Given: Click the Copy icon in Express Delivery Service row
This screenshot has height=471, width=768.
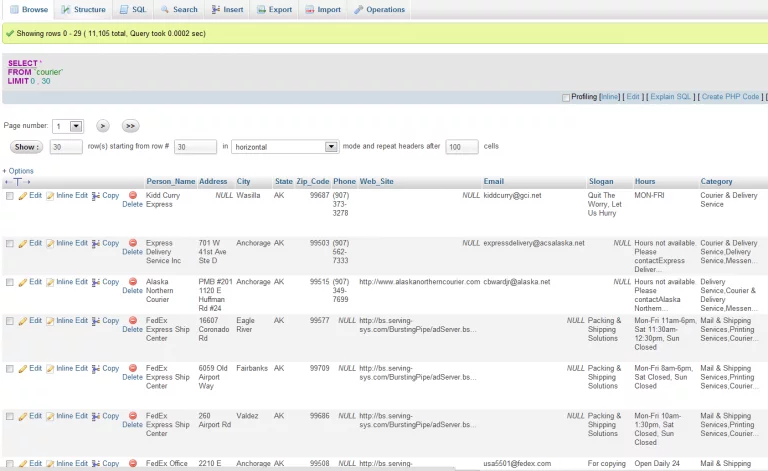Looking at the screenshot, I should click(x=96, y=243).
